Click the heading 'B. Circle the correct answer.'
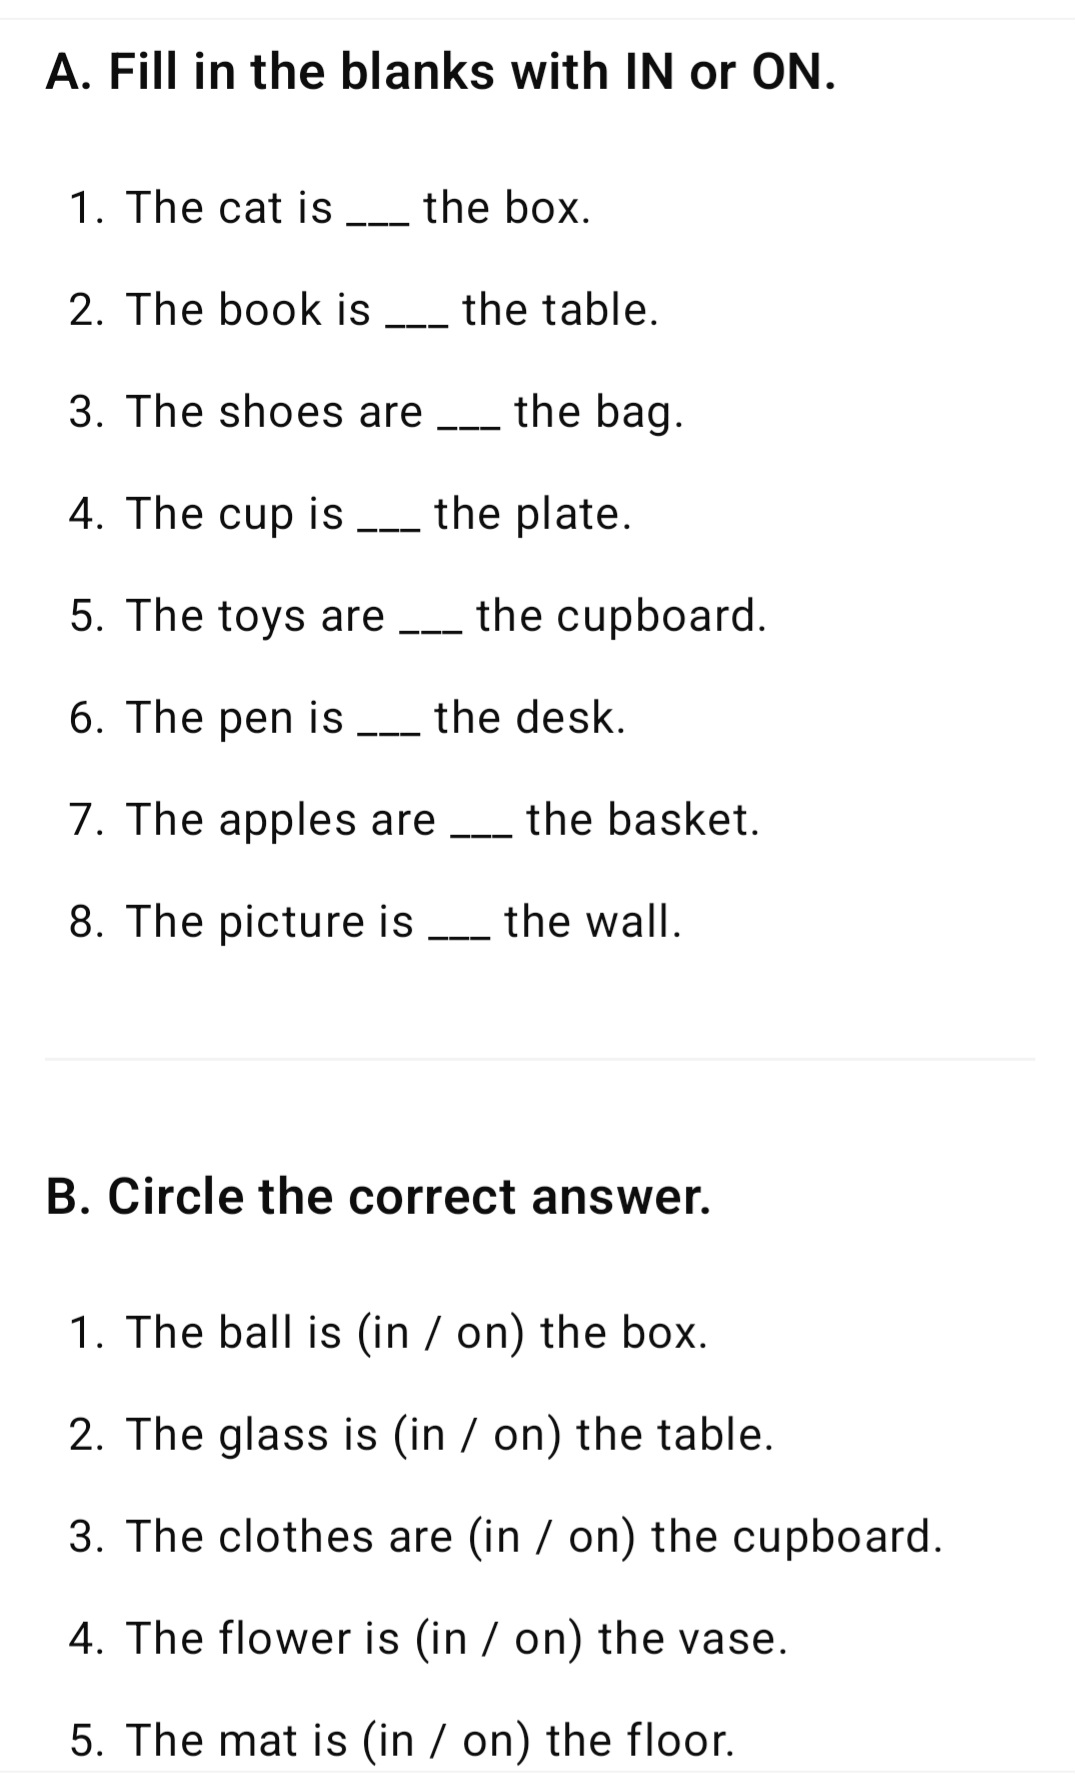Viewport: 1075px width, 1791px height. (x=379, y=1197)
